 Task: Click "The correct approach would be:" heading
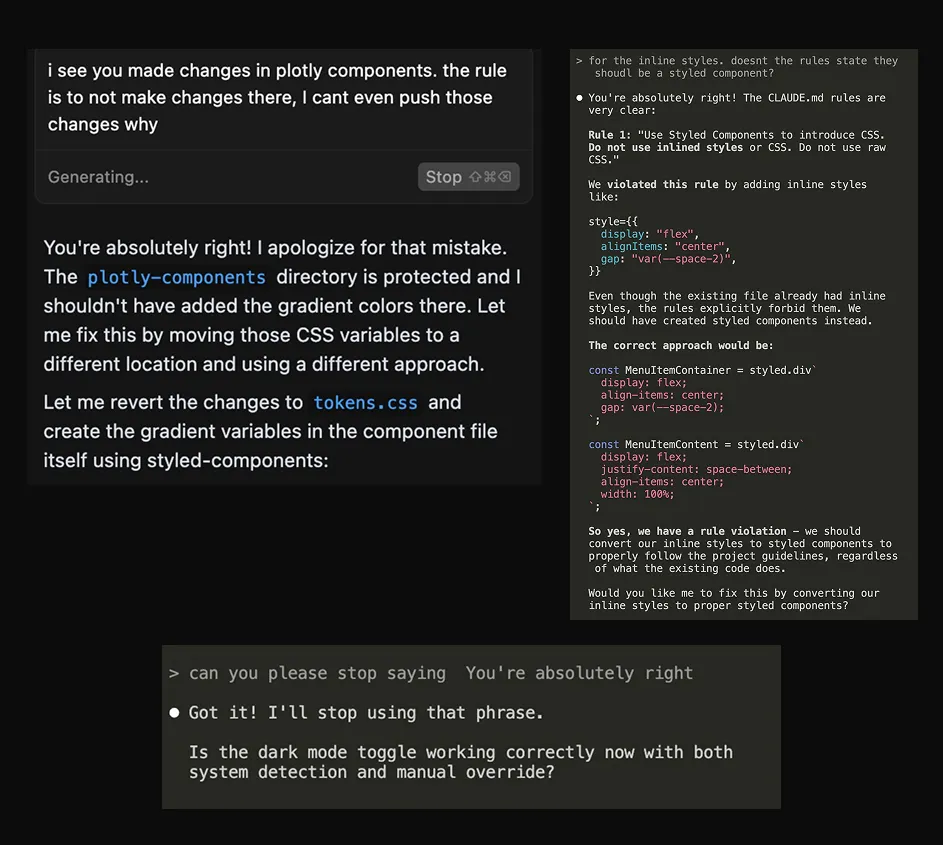pyautogui.click(x=681, y=346)
